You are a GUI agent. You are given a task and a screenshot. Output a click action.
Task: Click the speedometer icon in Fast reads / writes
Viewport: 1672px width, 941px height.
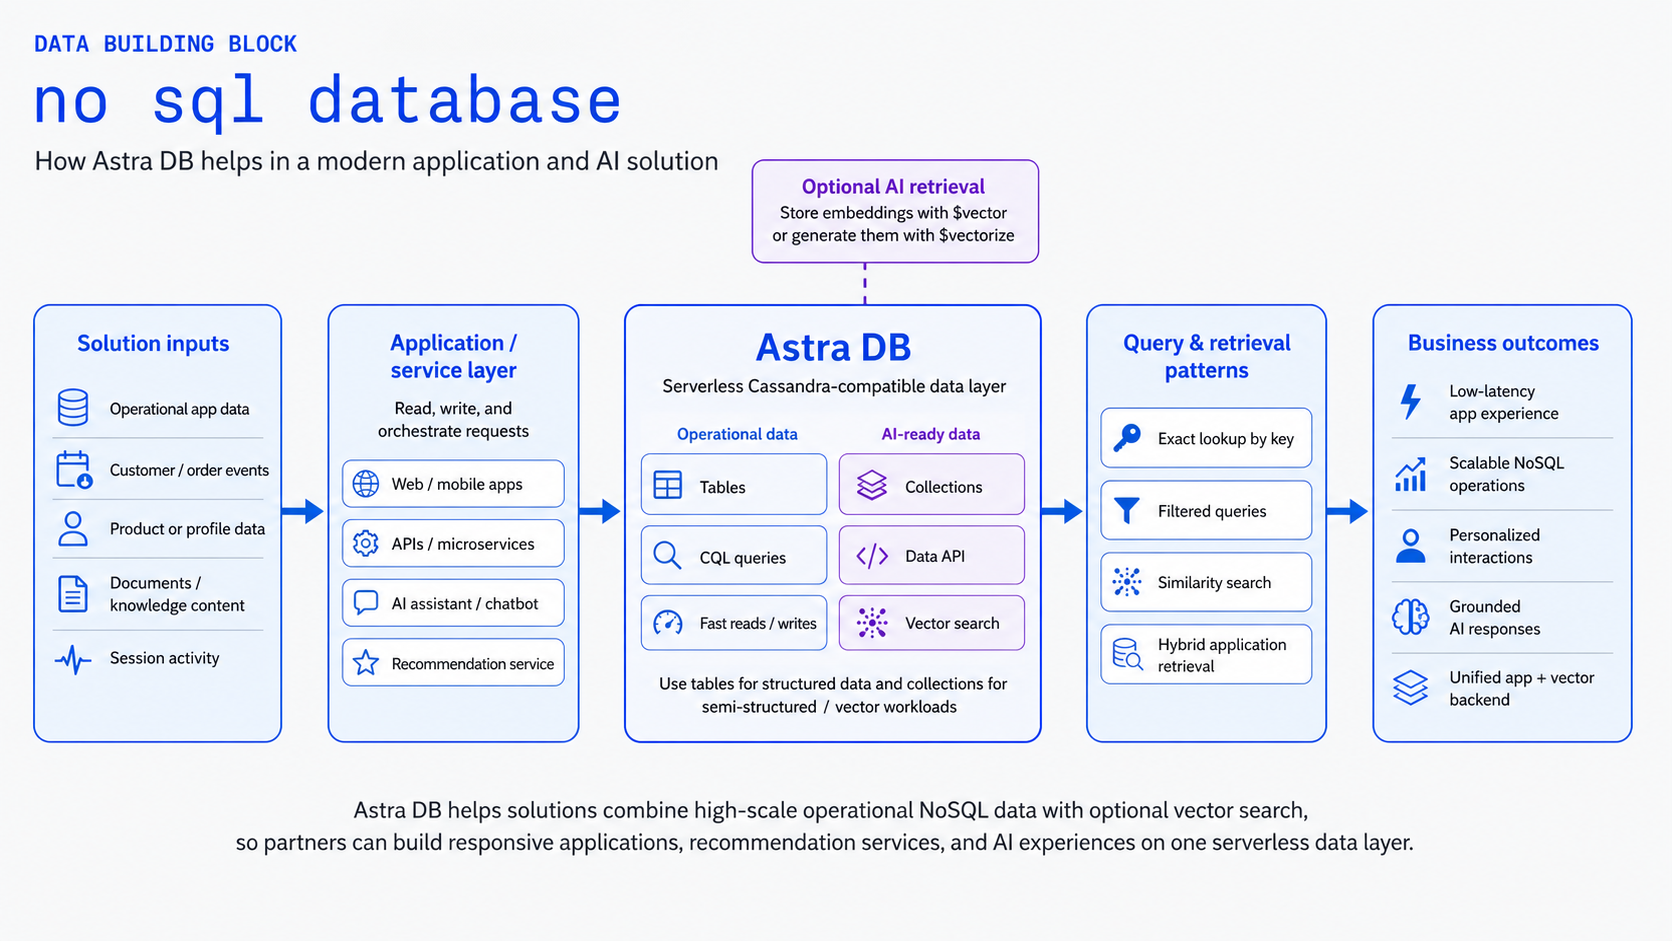(668, 623)
